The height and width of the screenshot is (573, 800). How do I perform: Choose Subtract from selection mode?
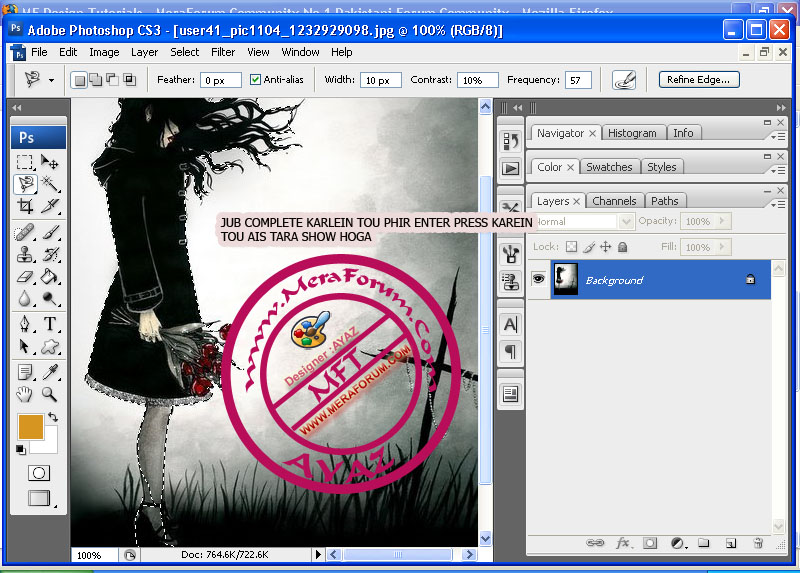pos(112,80)
